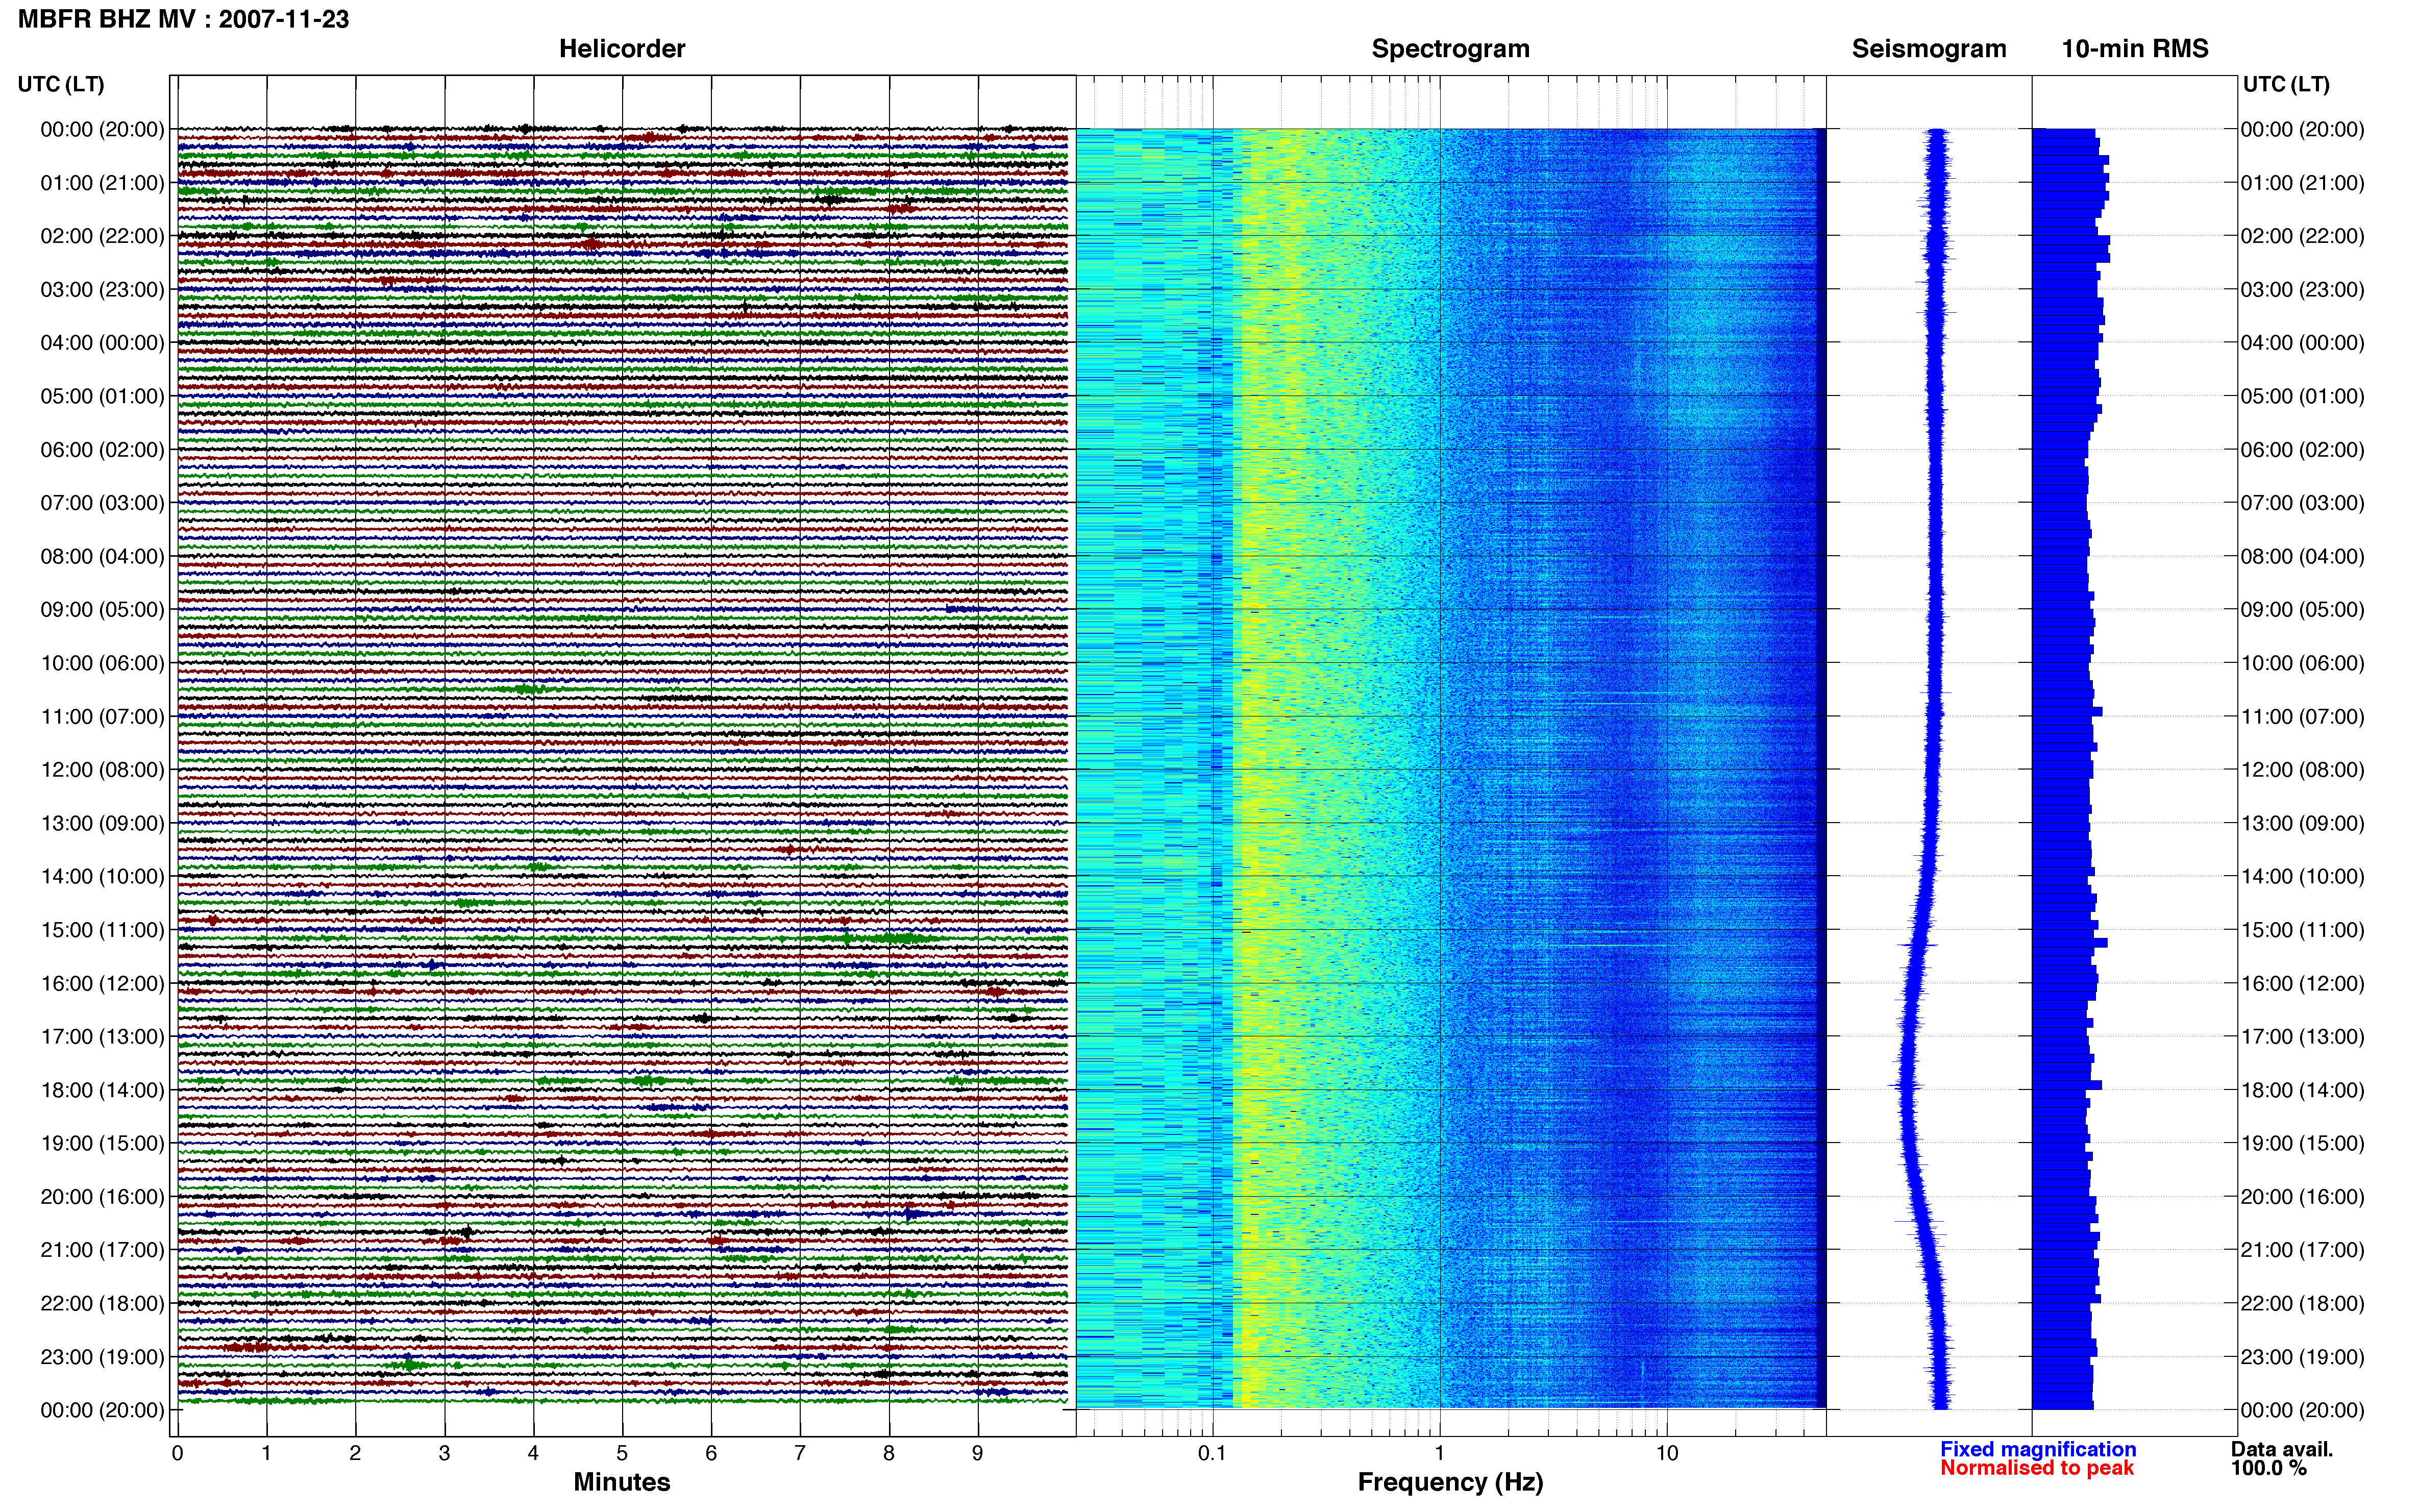Click the right UTC (LT) axis label
Screen dimensions: 2419x1512
click(2286, 84)
